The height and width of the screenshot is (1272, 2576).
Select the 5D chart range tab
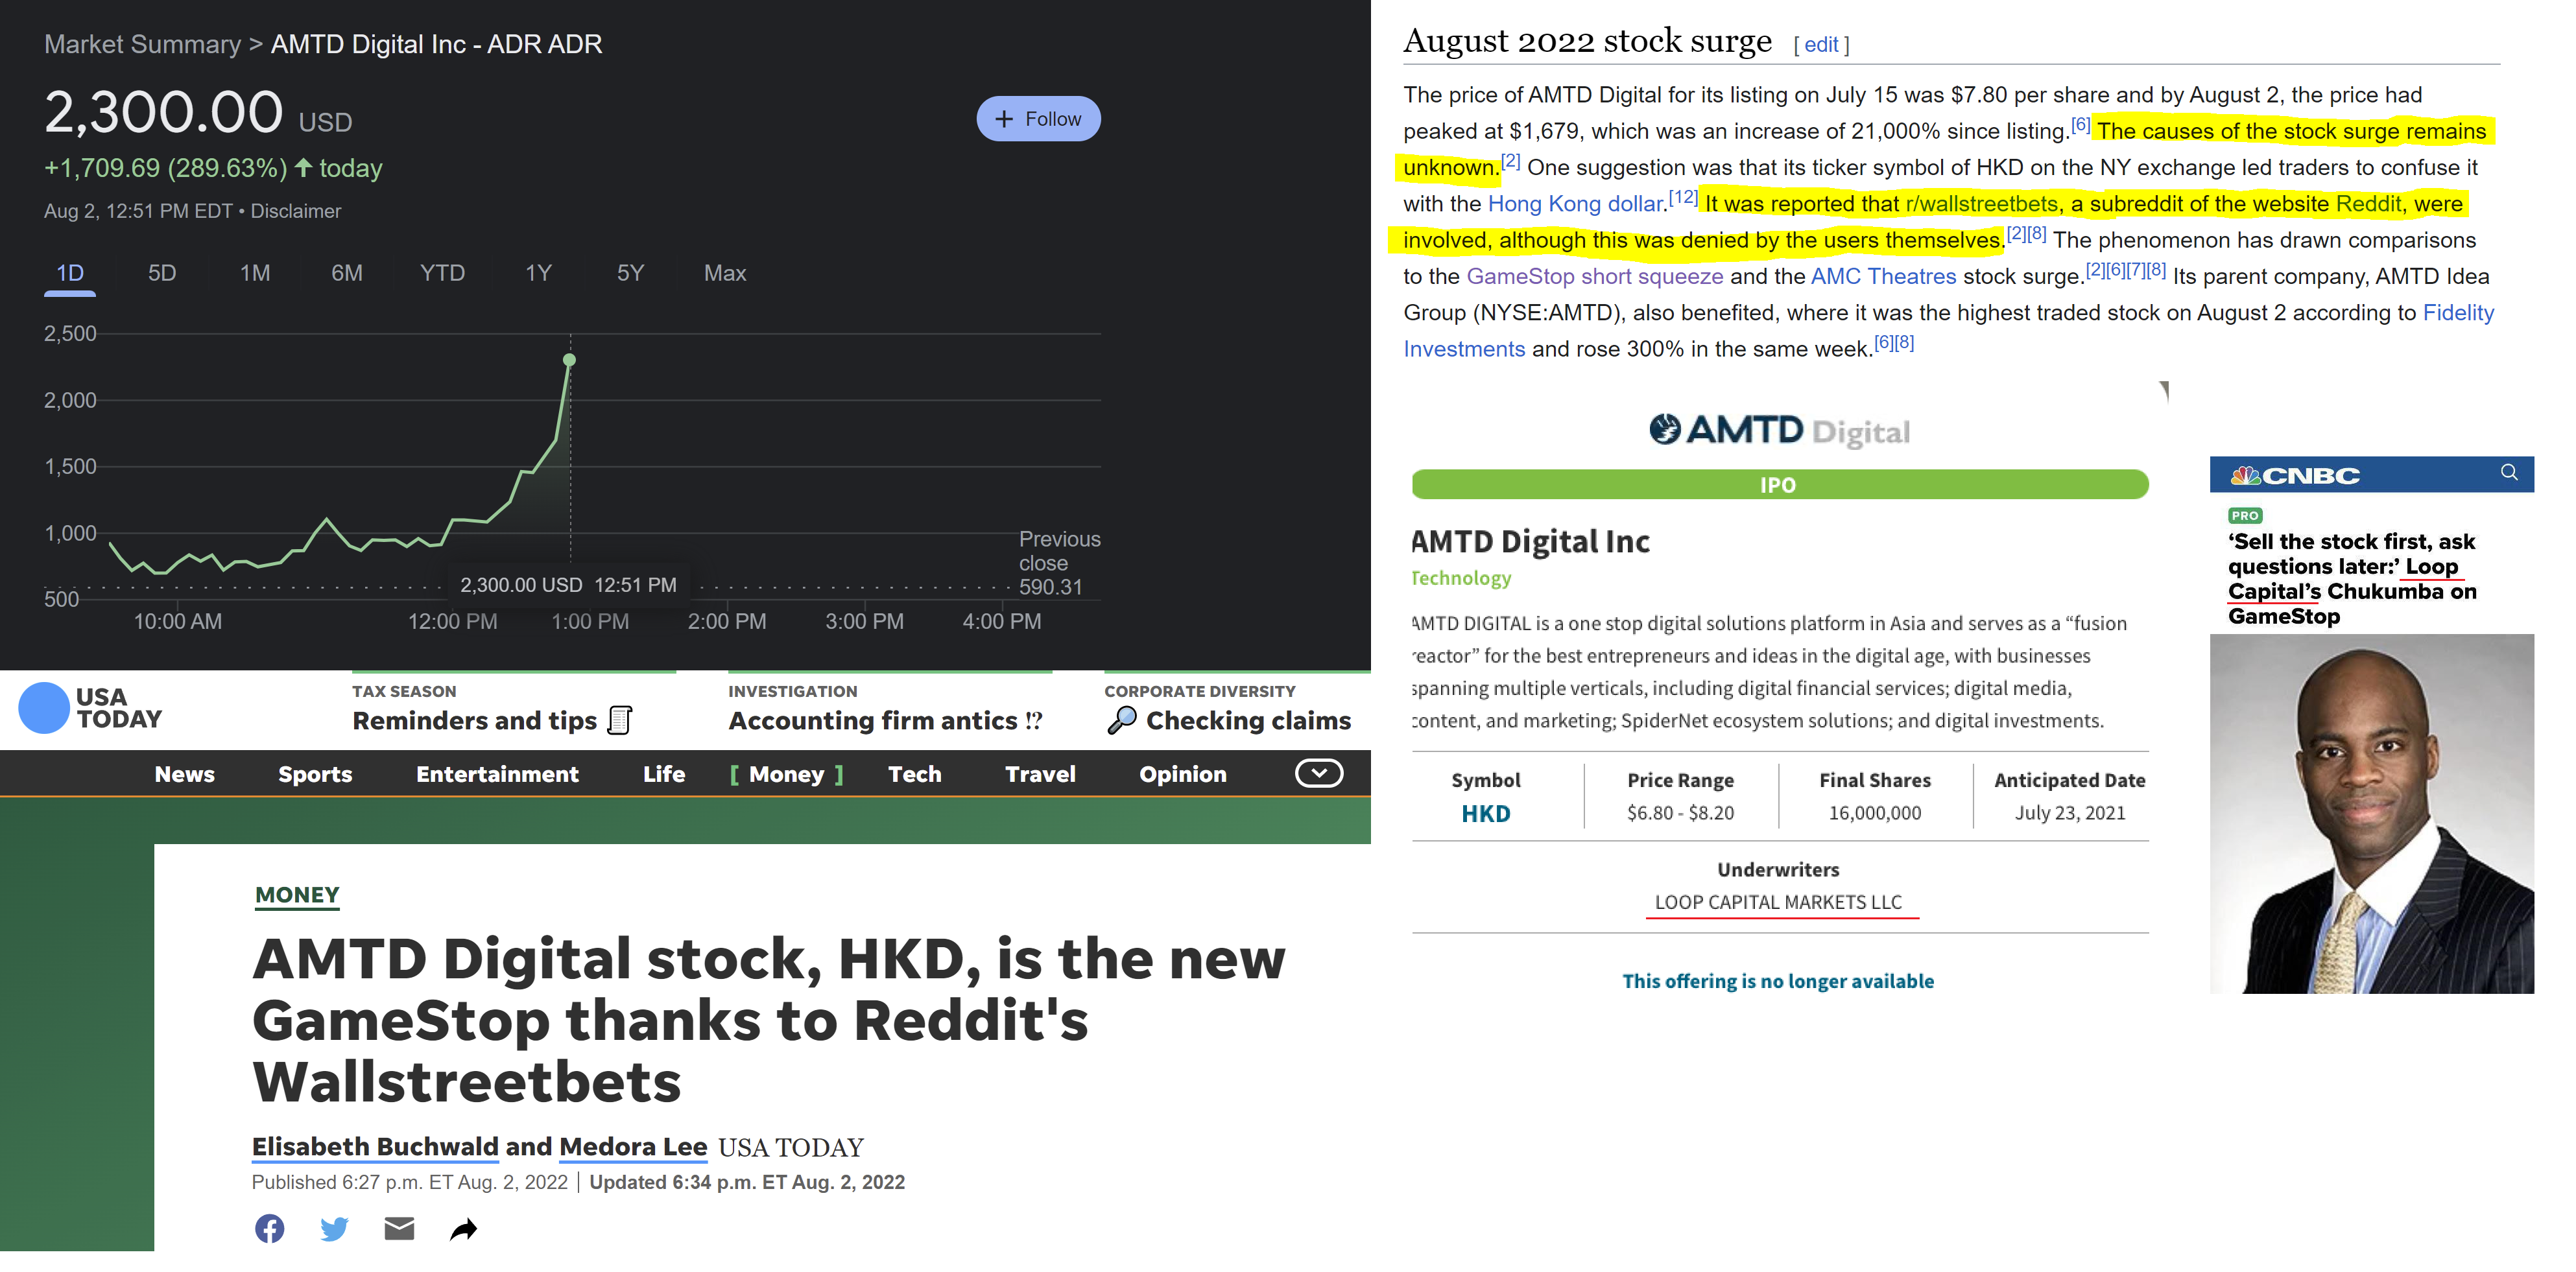[x=162, y=273]
